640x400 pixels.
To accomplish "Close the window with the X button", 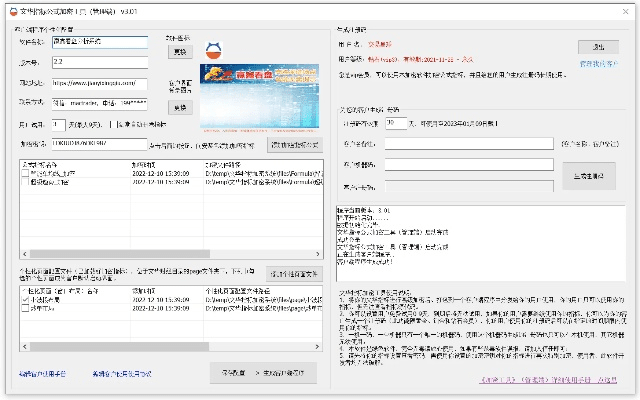I will 625,11.
